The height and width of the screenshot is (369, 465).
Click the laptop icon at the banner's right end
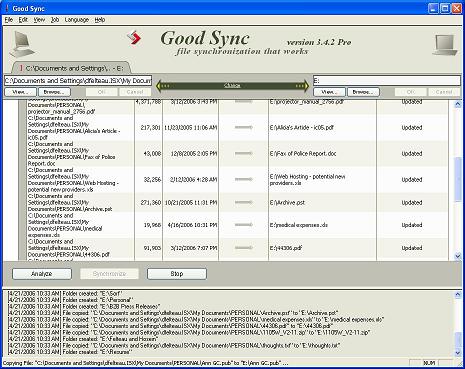click(445, 45)
